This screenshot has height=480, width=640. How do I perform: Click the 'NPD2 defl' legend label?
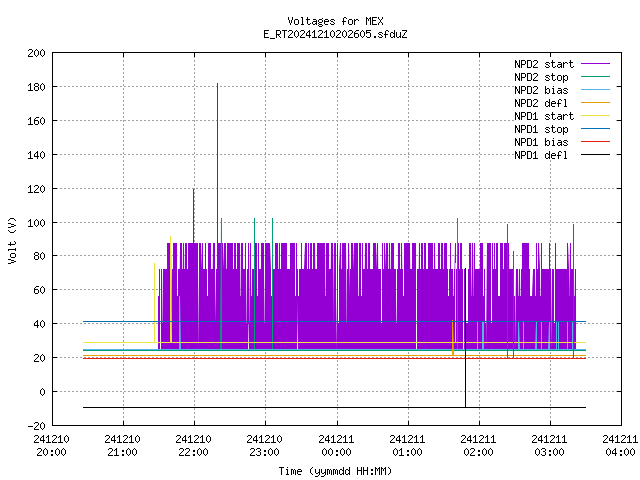(x=541, y=103)
